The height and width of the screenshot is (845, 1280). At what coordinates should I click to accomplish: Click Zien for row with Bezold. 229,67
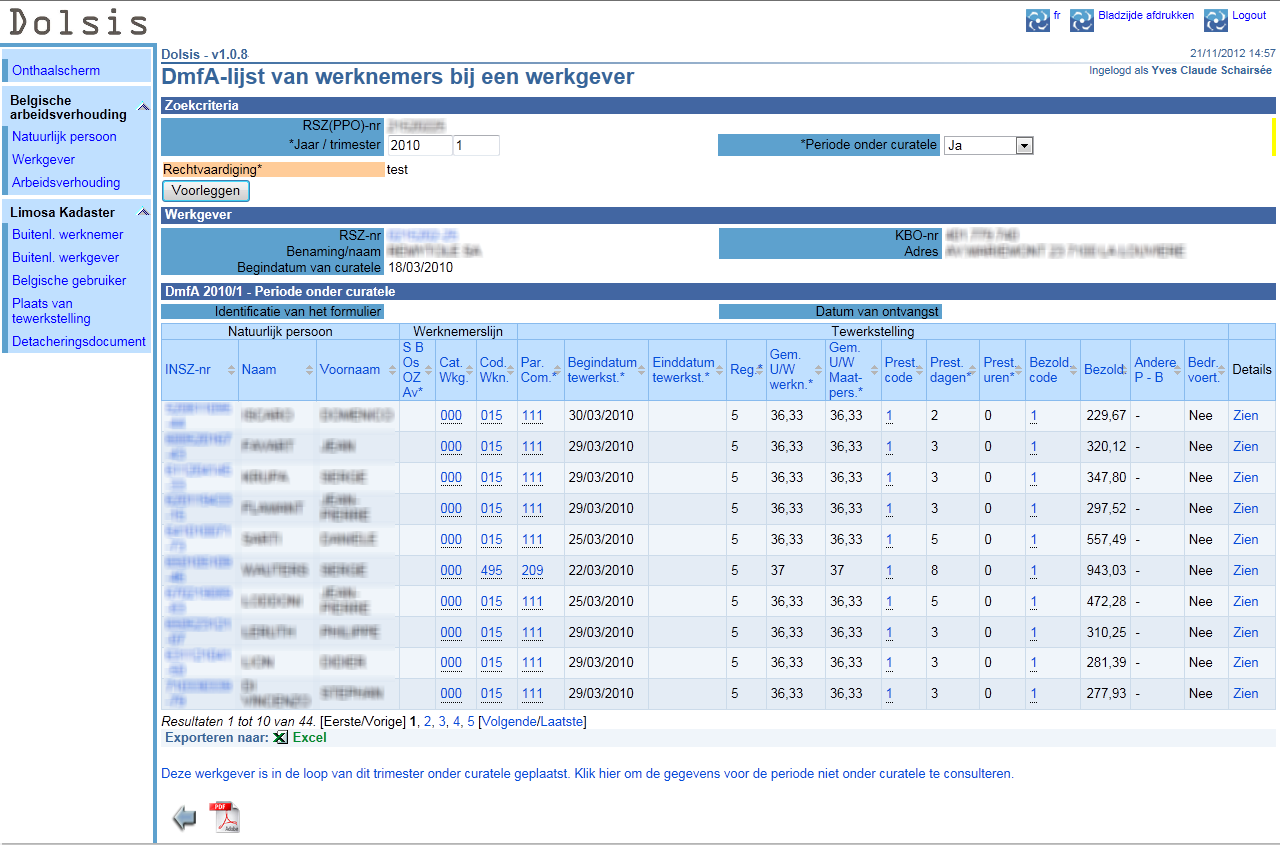click(1246, 416)
